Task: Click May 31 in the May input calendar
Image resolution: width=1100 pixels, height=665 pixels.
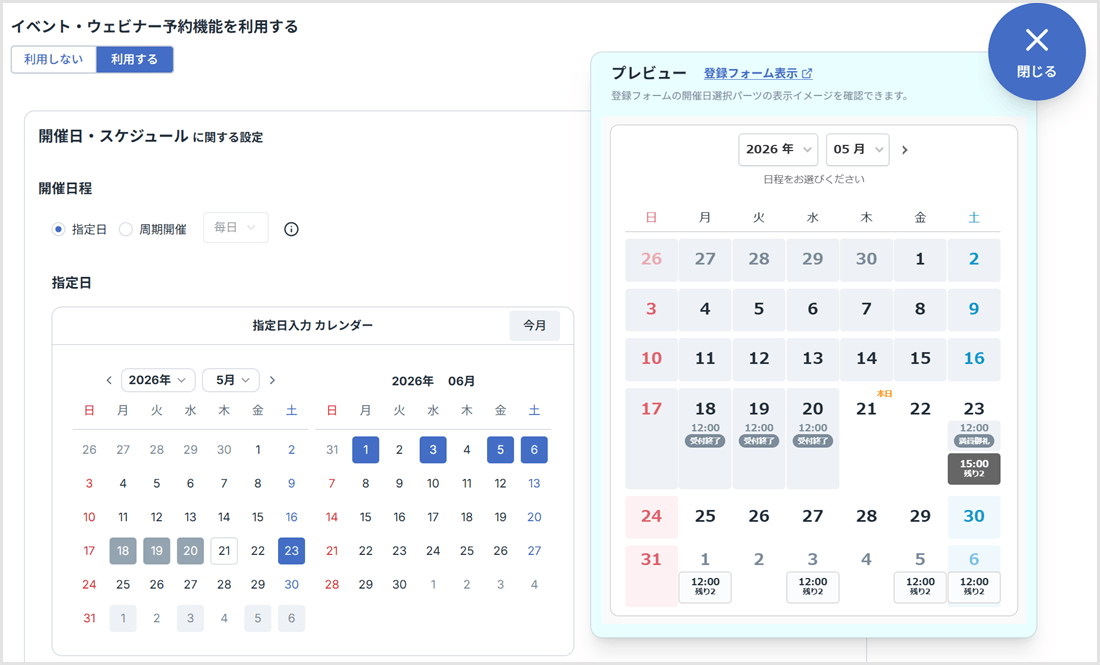Action: tap(89, 618)
